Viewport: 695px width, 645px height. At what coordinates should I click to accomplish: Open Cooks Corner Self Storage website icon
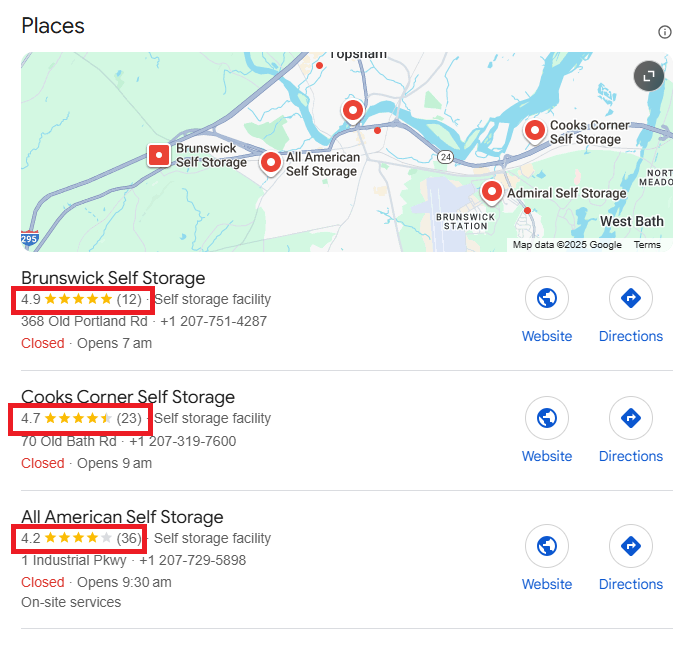coord(547,418)
